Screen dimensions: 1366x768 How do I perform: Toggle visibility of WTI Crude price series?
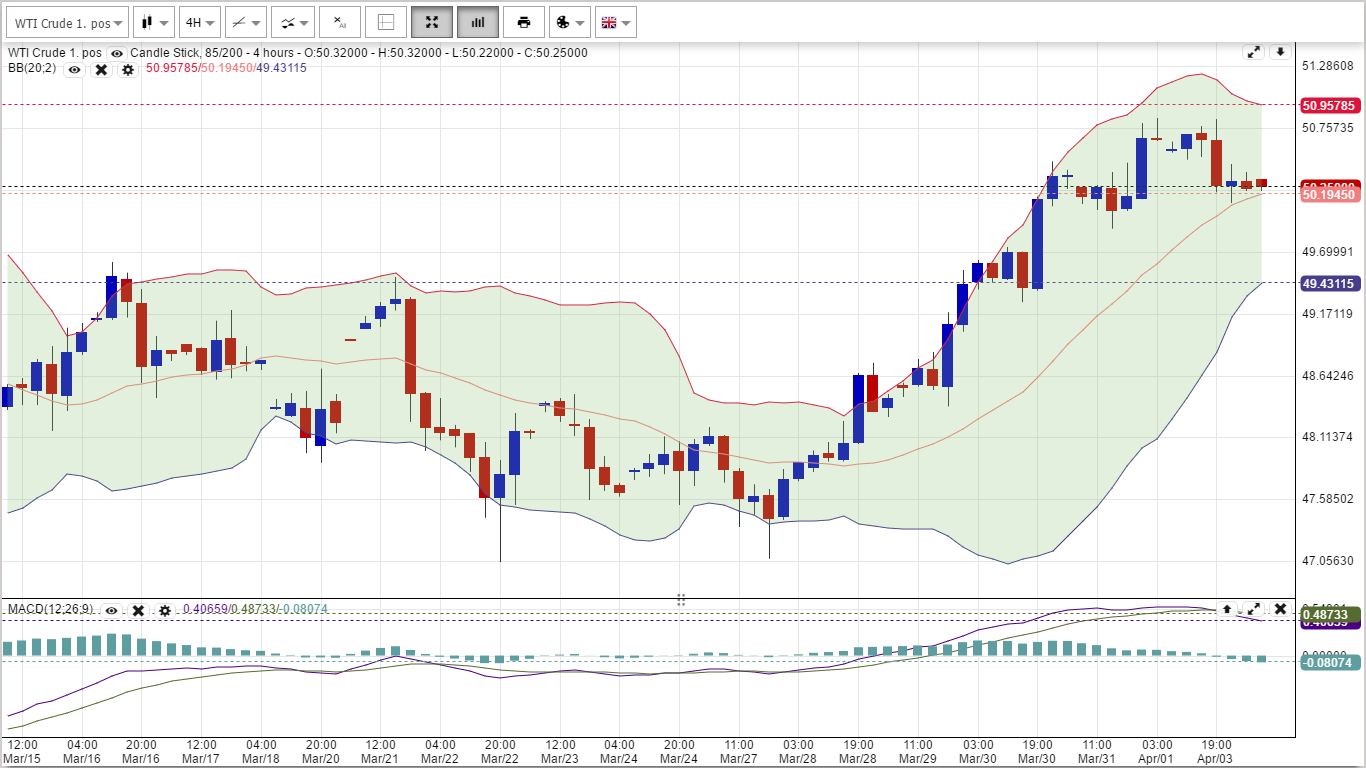tap(117, 53)
